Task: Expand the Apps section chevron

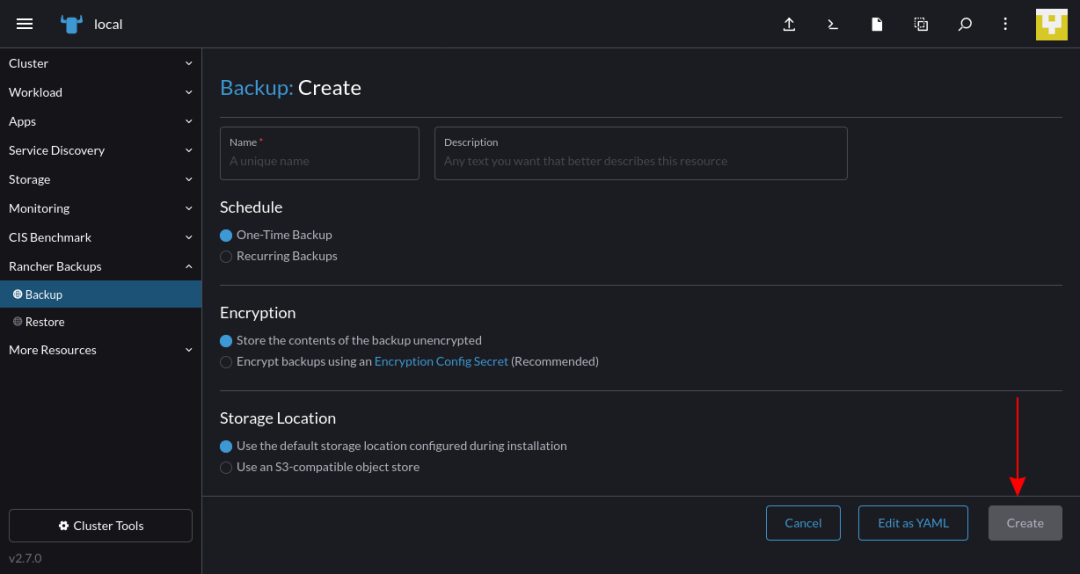Action: coord(189,121)
